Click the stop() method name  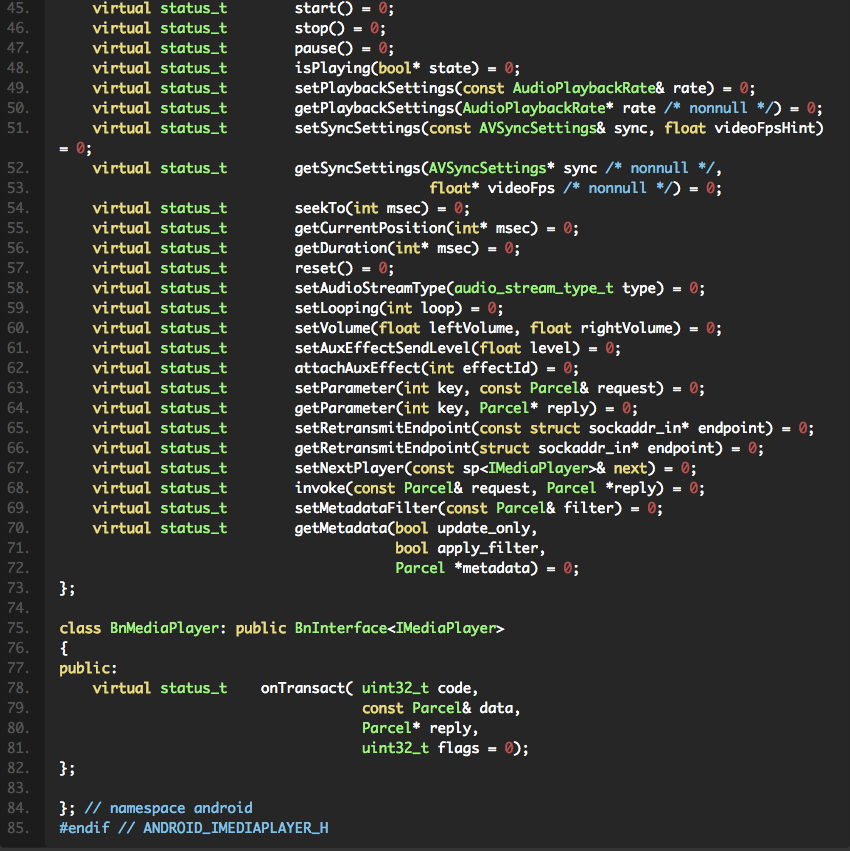(x=319, y=28)
